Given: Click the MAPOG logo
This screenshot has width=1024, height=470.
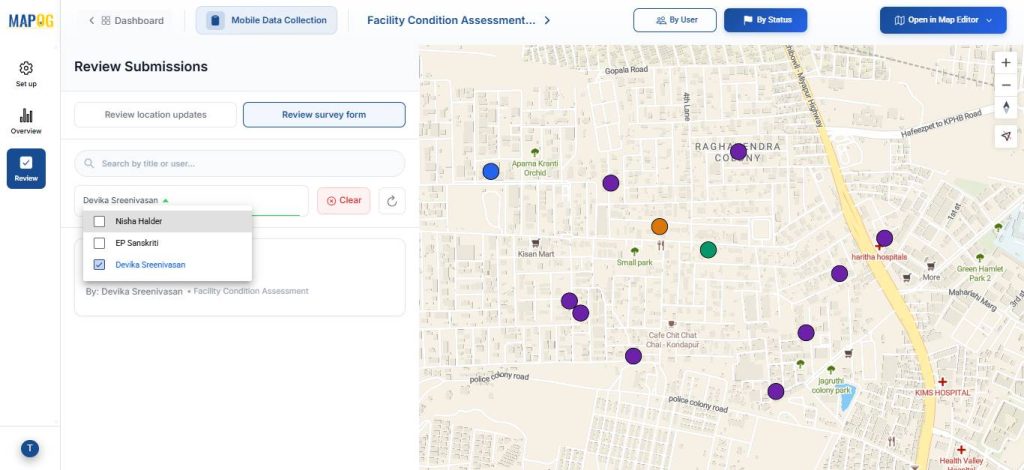Looking at the screenshot, I should [x=30, y=20].
